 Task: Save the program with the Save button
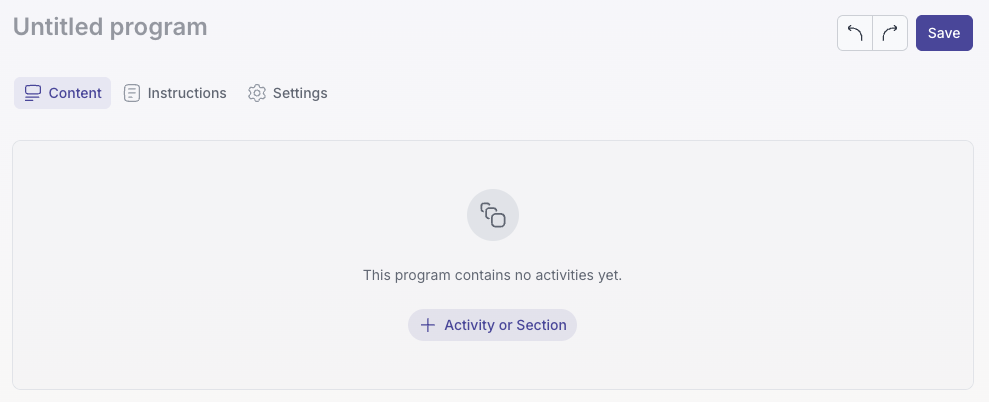(x=944, y=33)
